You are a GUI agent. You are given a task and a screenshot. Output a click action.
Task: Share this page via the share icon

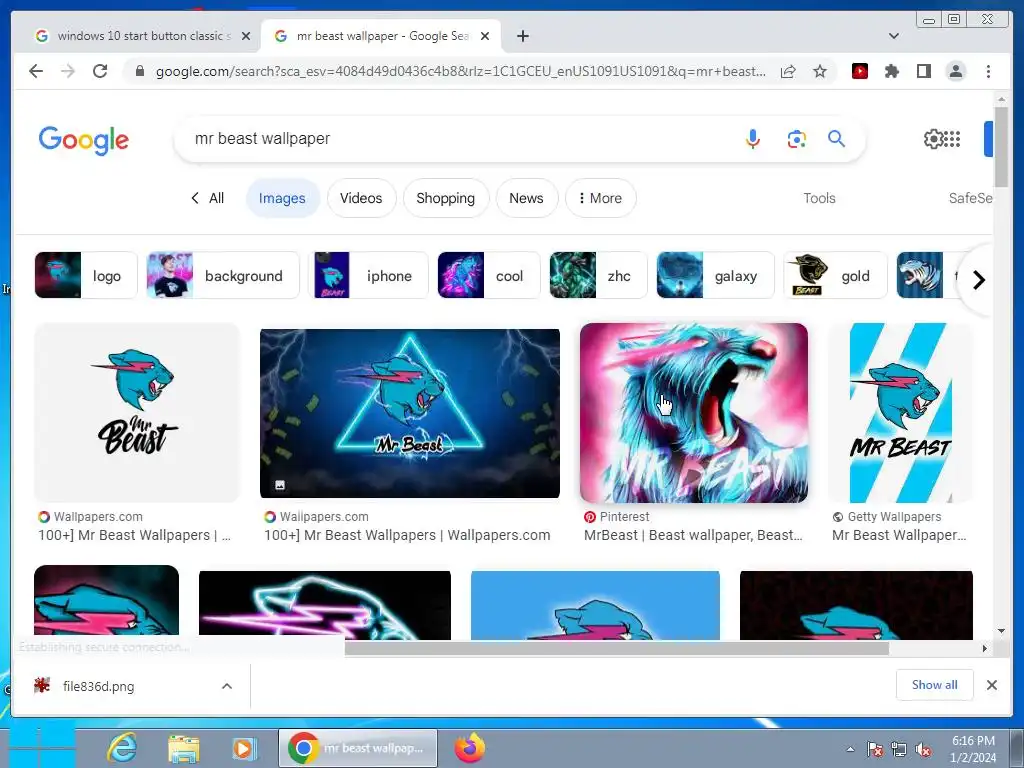788,71
